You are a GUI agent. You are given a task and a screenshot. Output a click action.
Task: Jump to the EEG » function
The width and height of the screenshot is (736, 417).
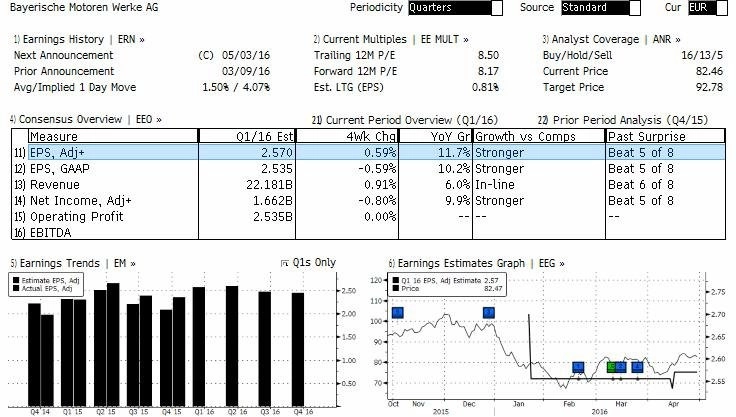tap(552, 263)
